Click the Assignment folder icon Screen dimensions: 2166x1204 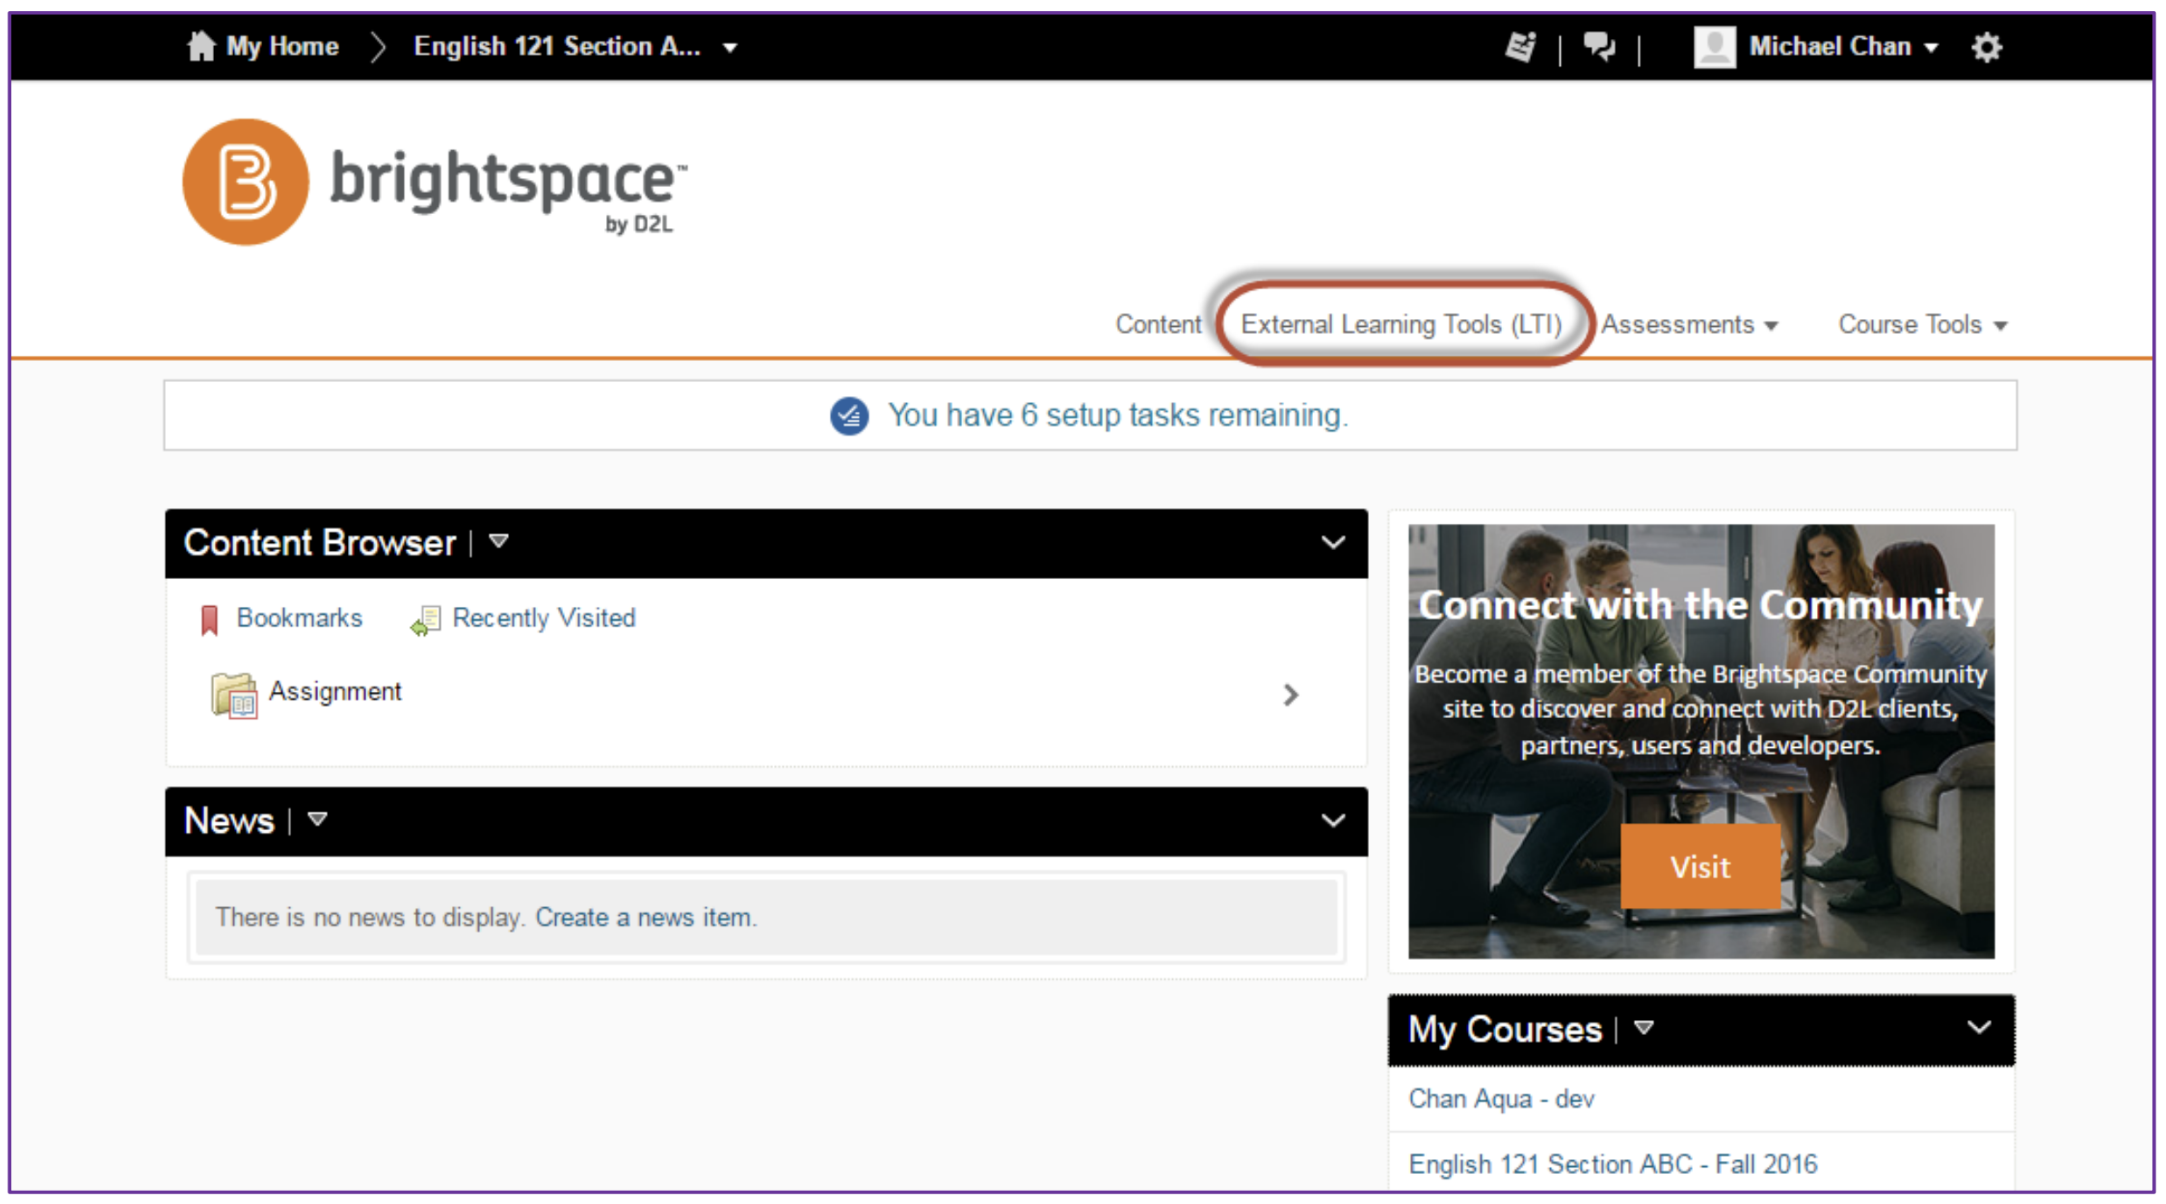pyautogui.click(x=234, y=695)
